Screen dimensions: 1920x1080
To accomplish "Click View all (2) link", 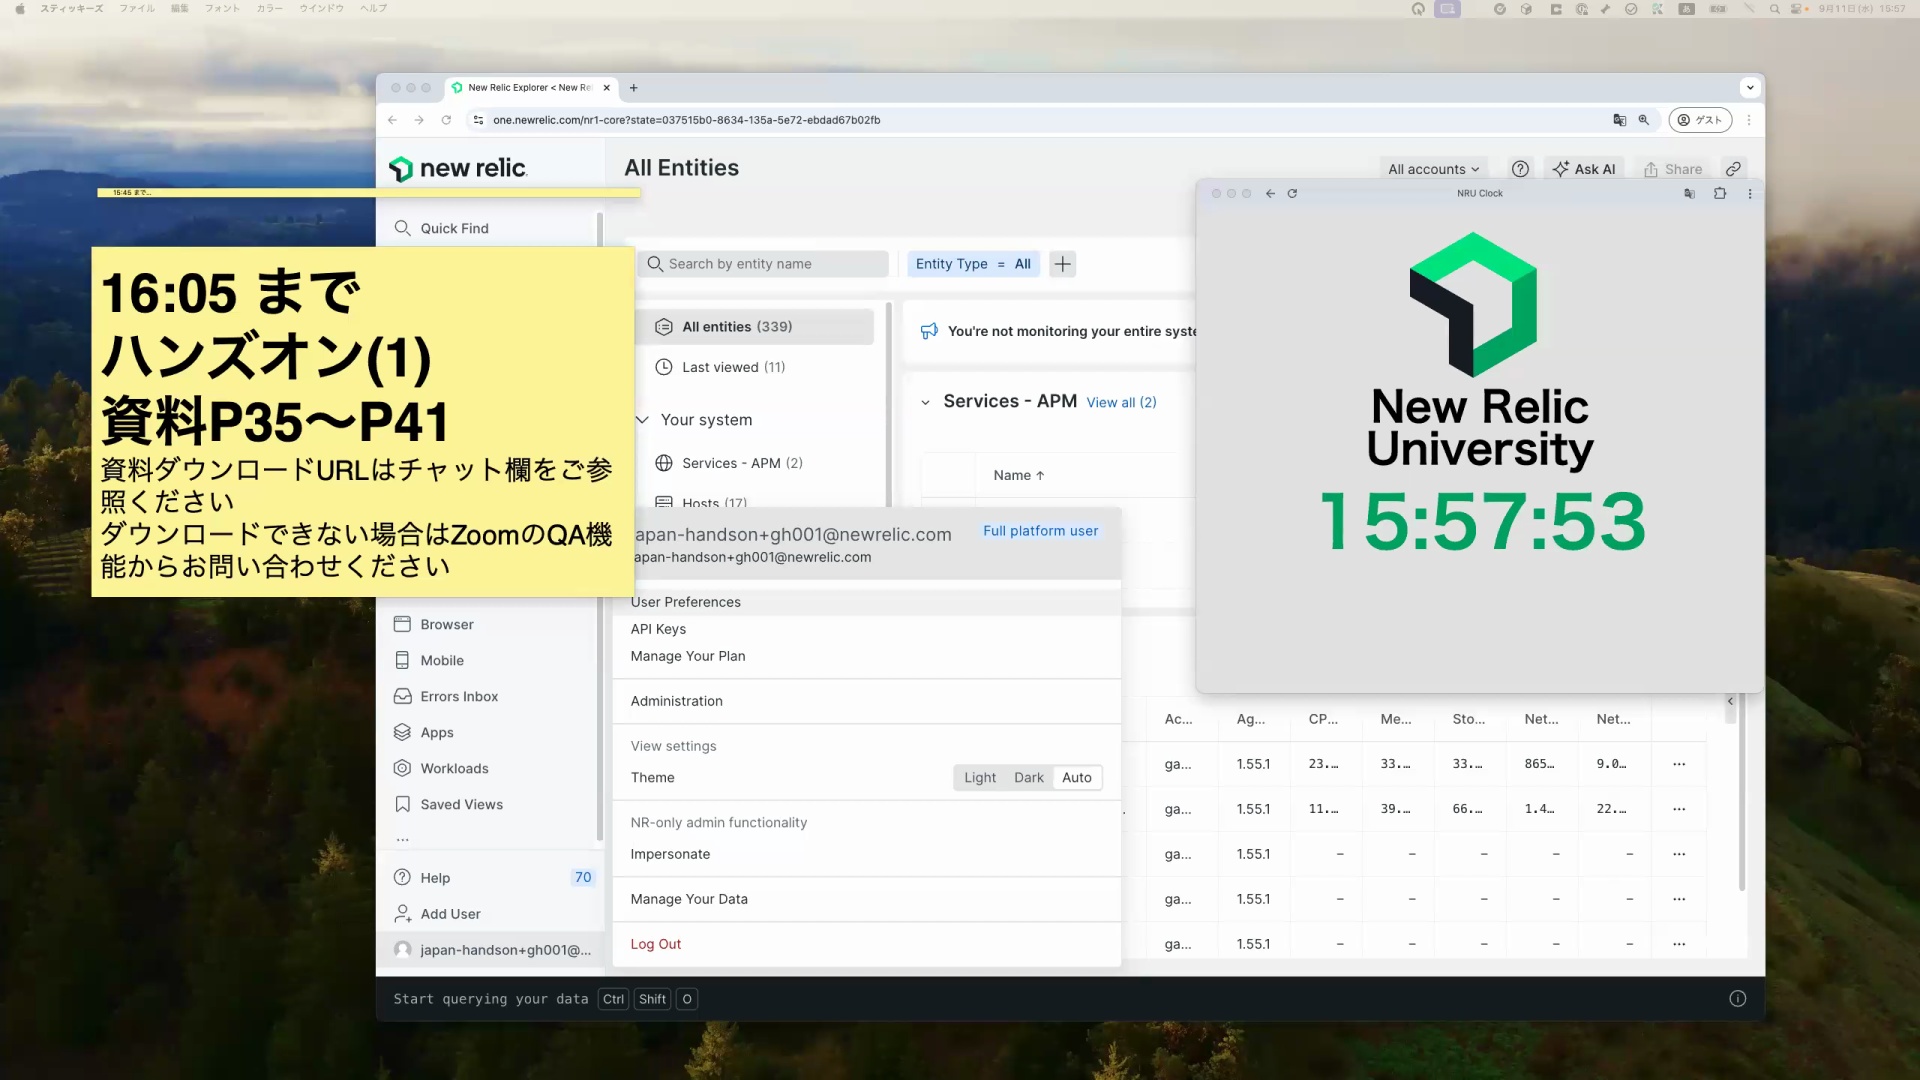I will click(x=1121, y=402).
